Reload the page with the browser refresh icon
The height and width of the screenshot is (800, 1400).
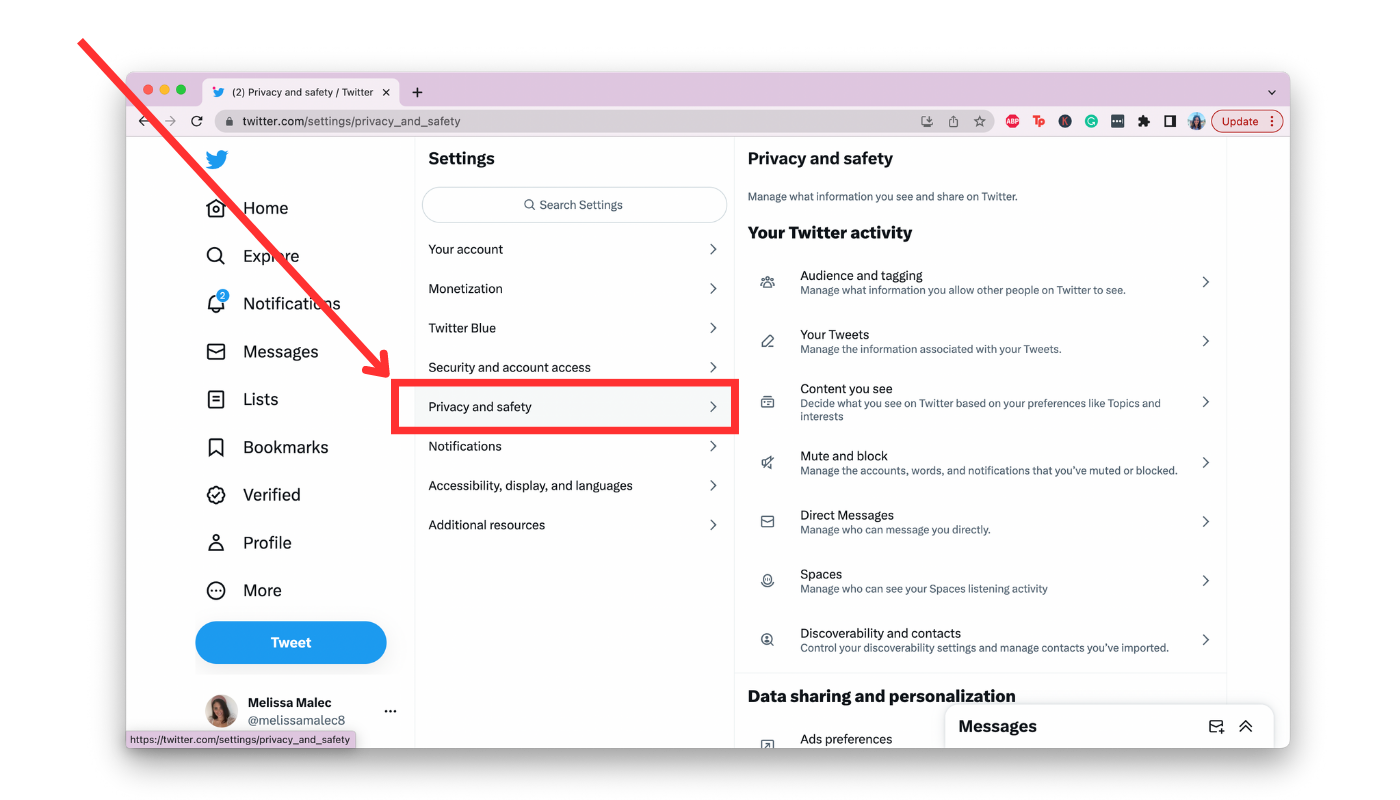197,121
